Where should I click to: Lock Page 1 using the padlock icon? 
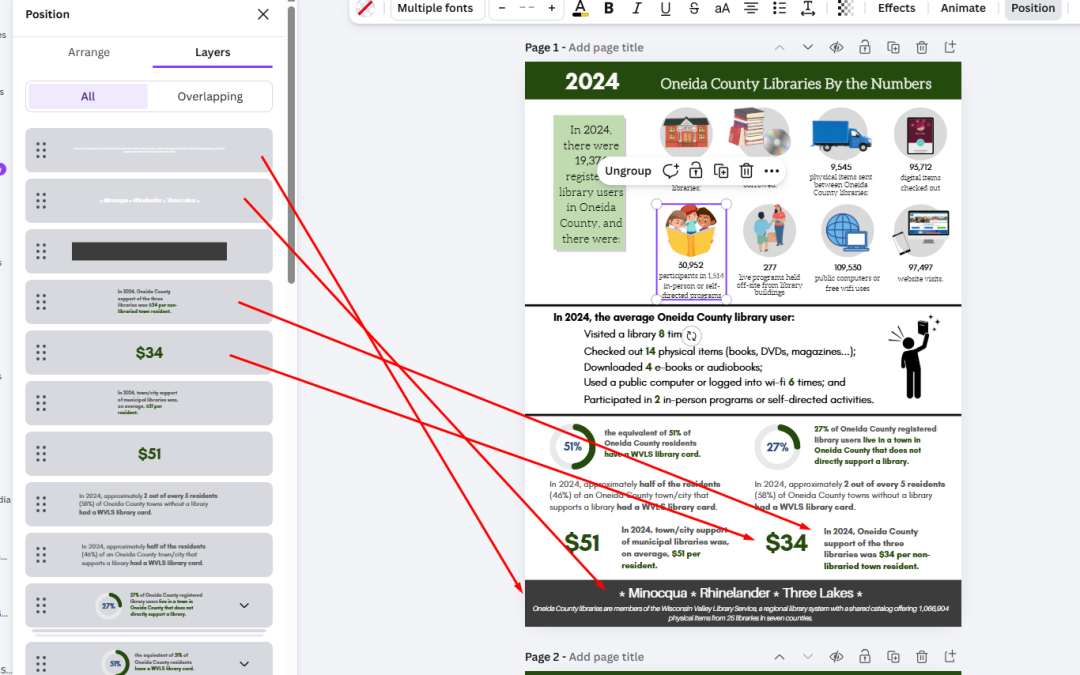[864, 46]
